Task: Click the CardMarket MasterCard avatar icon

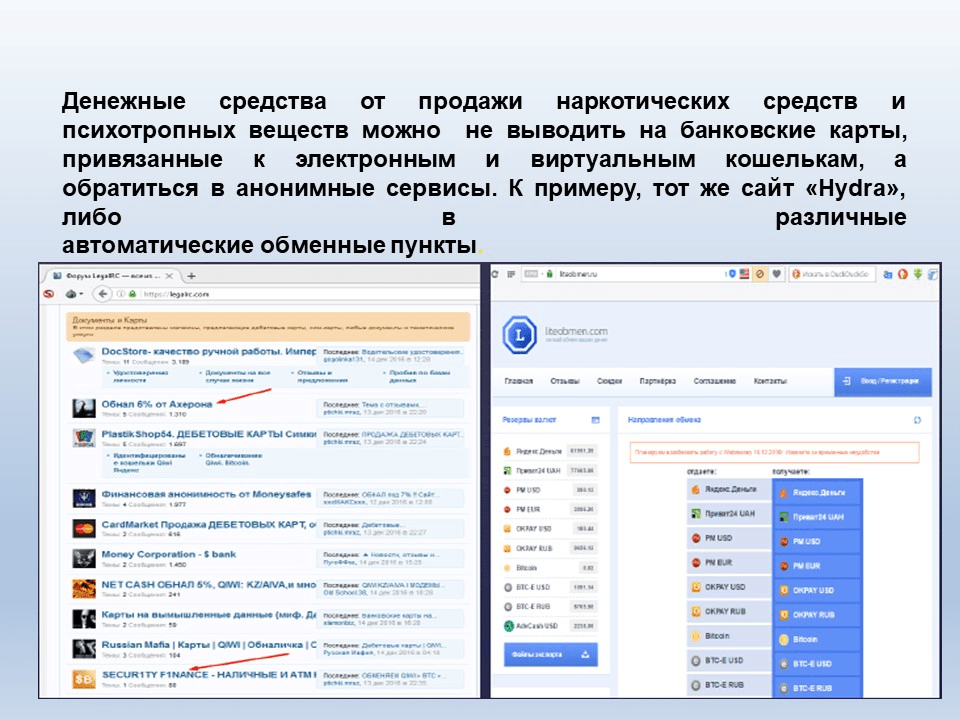Action: (84, 528)
